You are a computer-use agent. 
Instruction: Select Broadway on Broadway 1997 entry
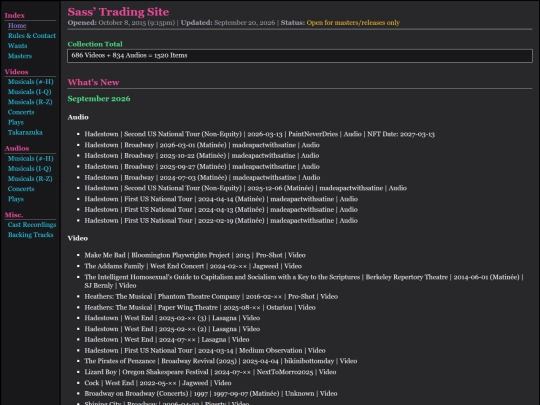click(211, 394)
